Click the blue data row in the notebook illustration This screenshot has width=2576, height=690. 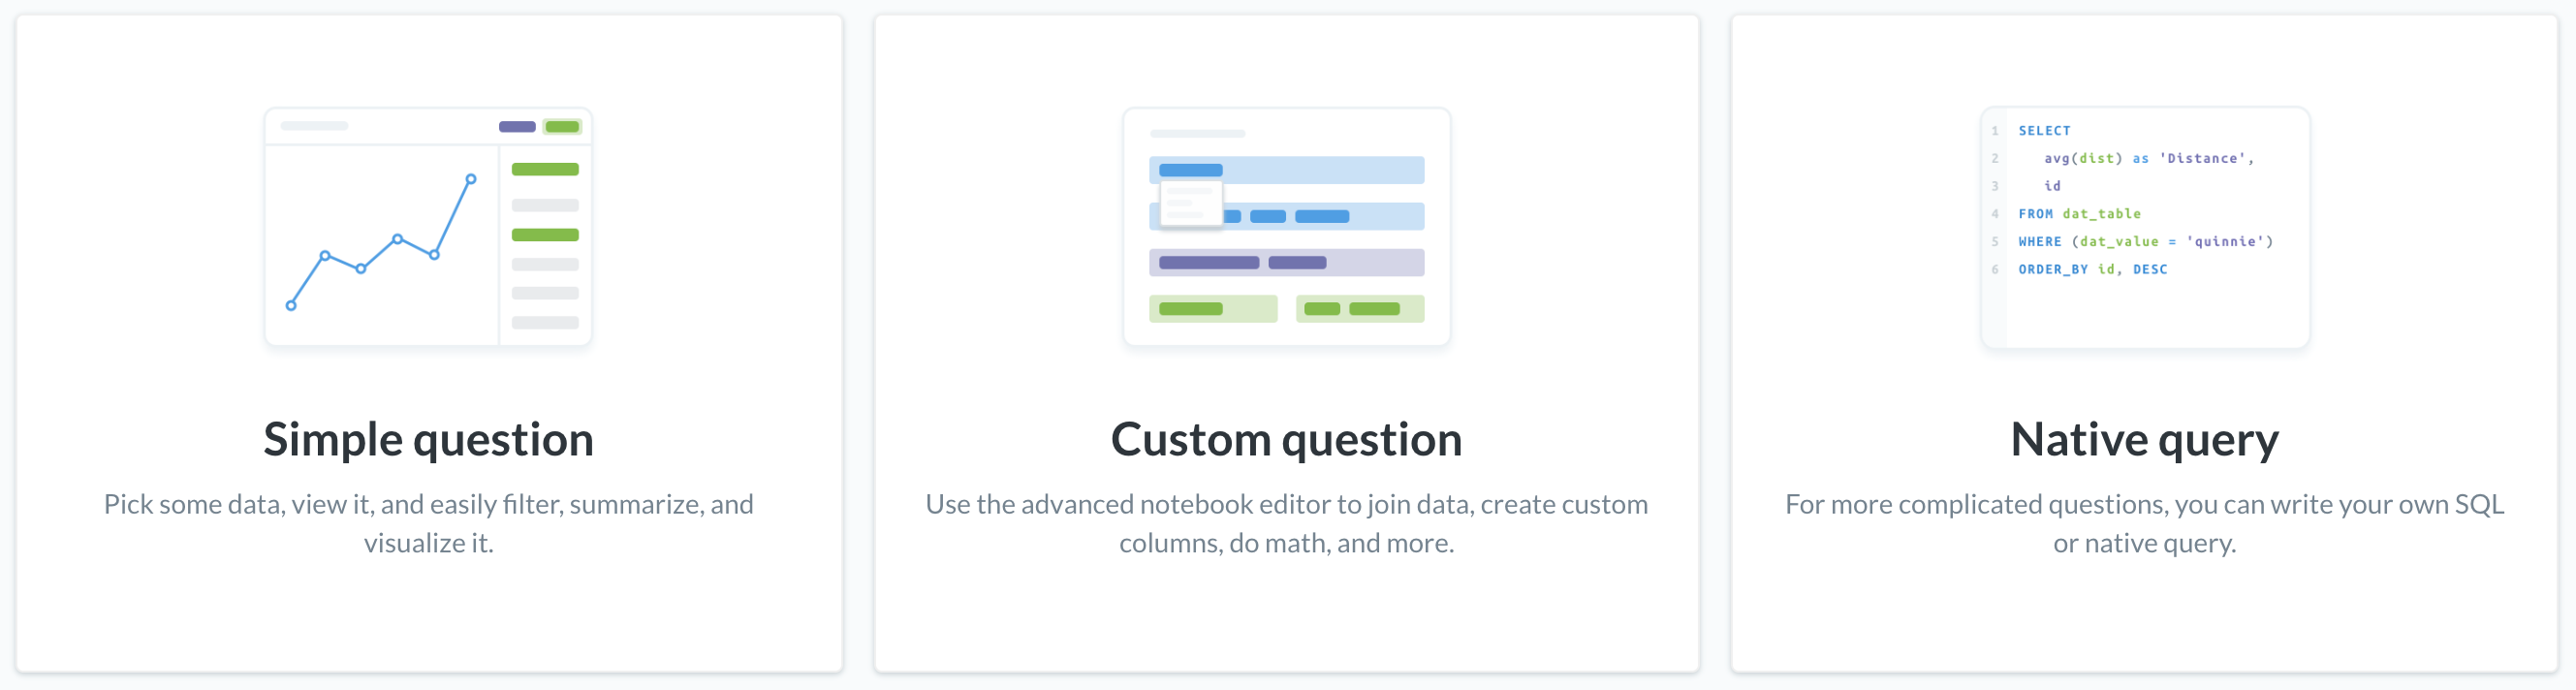[x=1286, y=170]
